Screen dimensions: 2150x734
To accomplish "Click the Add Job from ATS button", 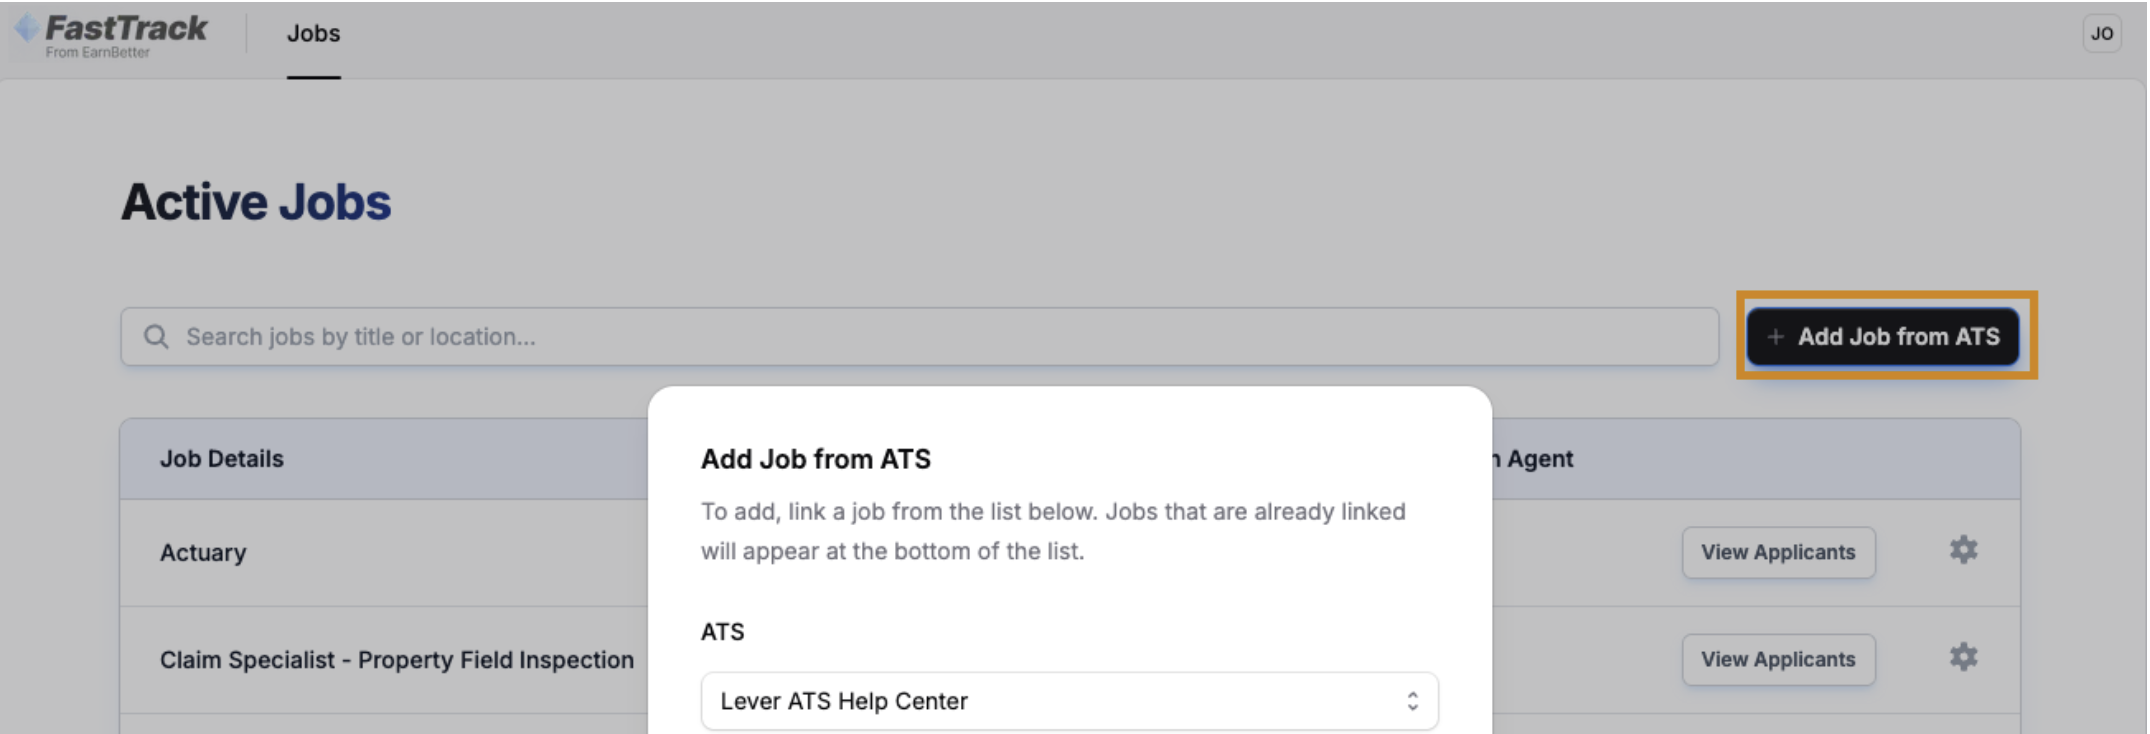I will pyautogui.click(x=1883, y=337).
